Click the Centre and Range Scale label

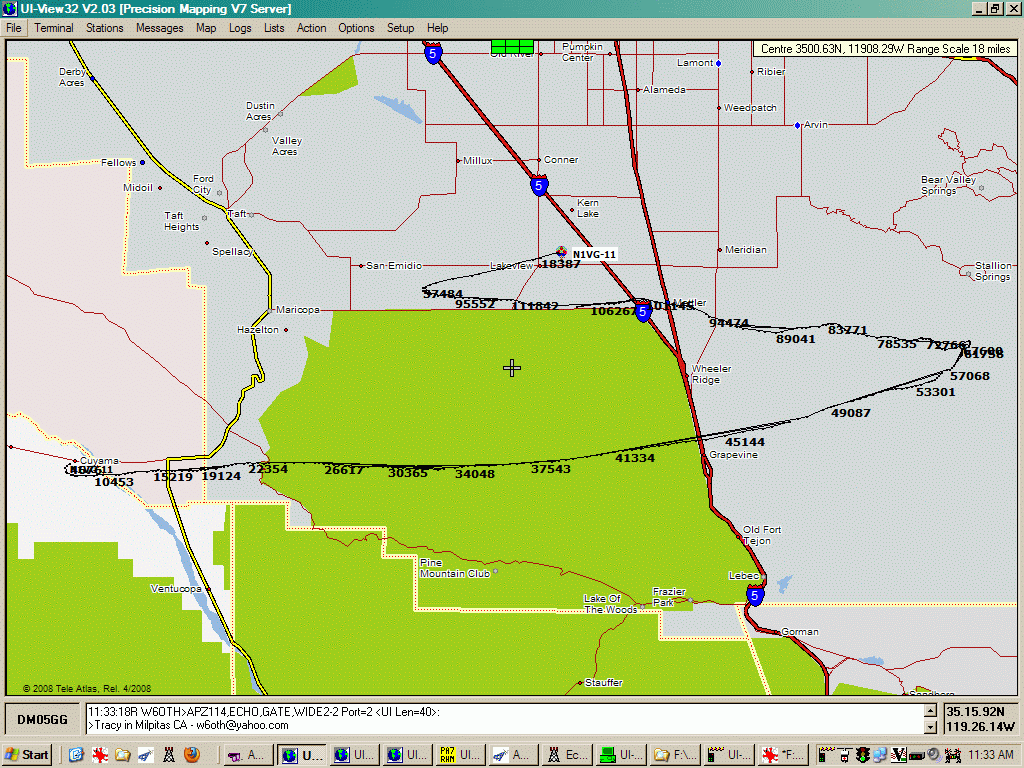click(884, 49)
